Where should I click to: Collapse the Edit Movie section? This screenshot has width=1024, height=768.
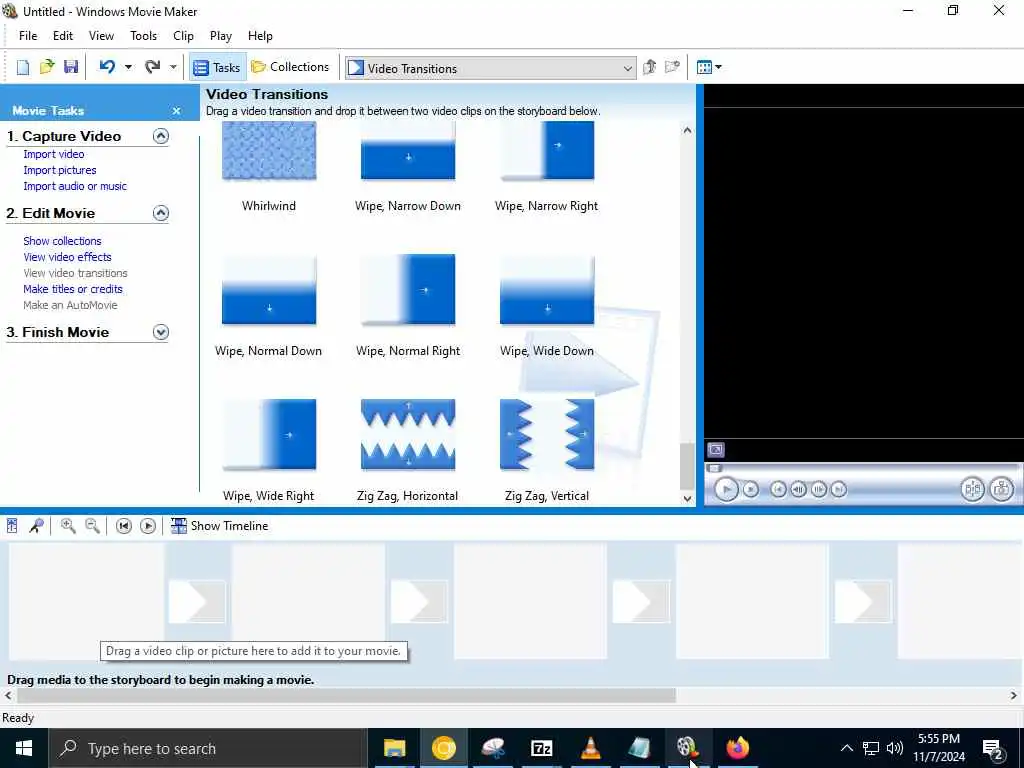point(161,213)
